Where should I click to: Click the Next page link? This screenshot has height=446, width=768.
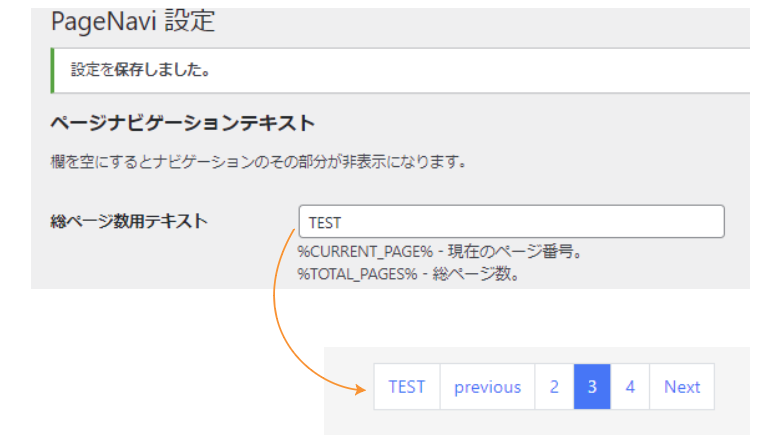coord(682,387)
